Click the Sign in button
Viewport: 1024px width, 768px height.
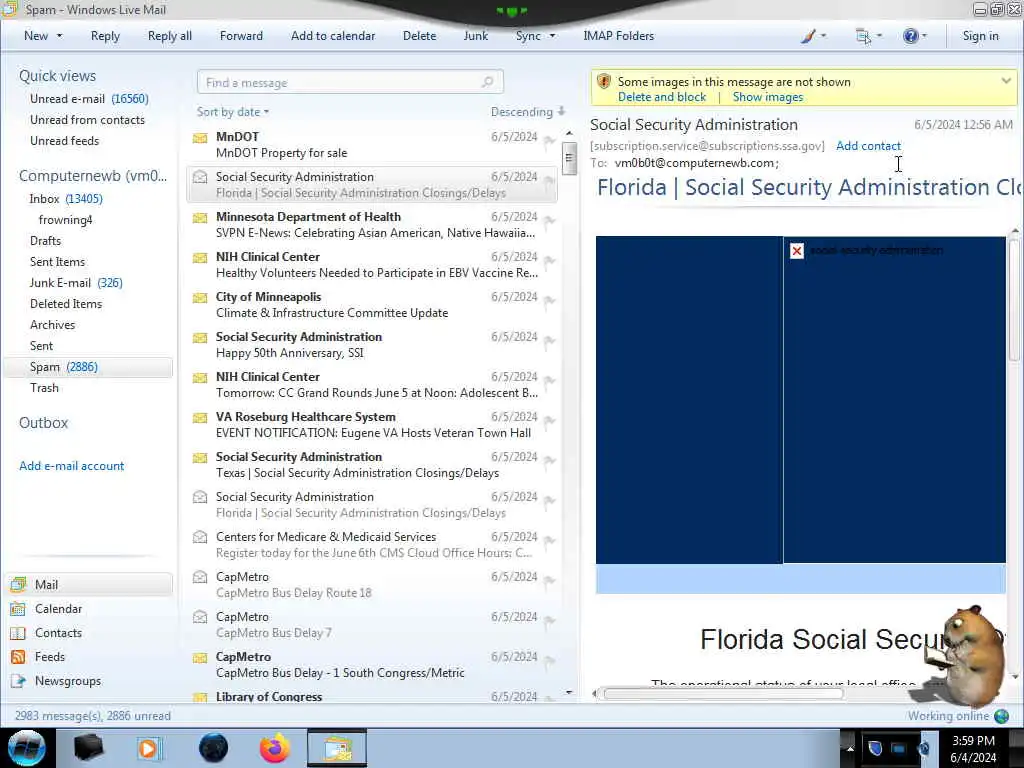(x=980, y=36)
